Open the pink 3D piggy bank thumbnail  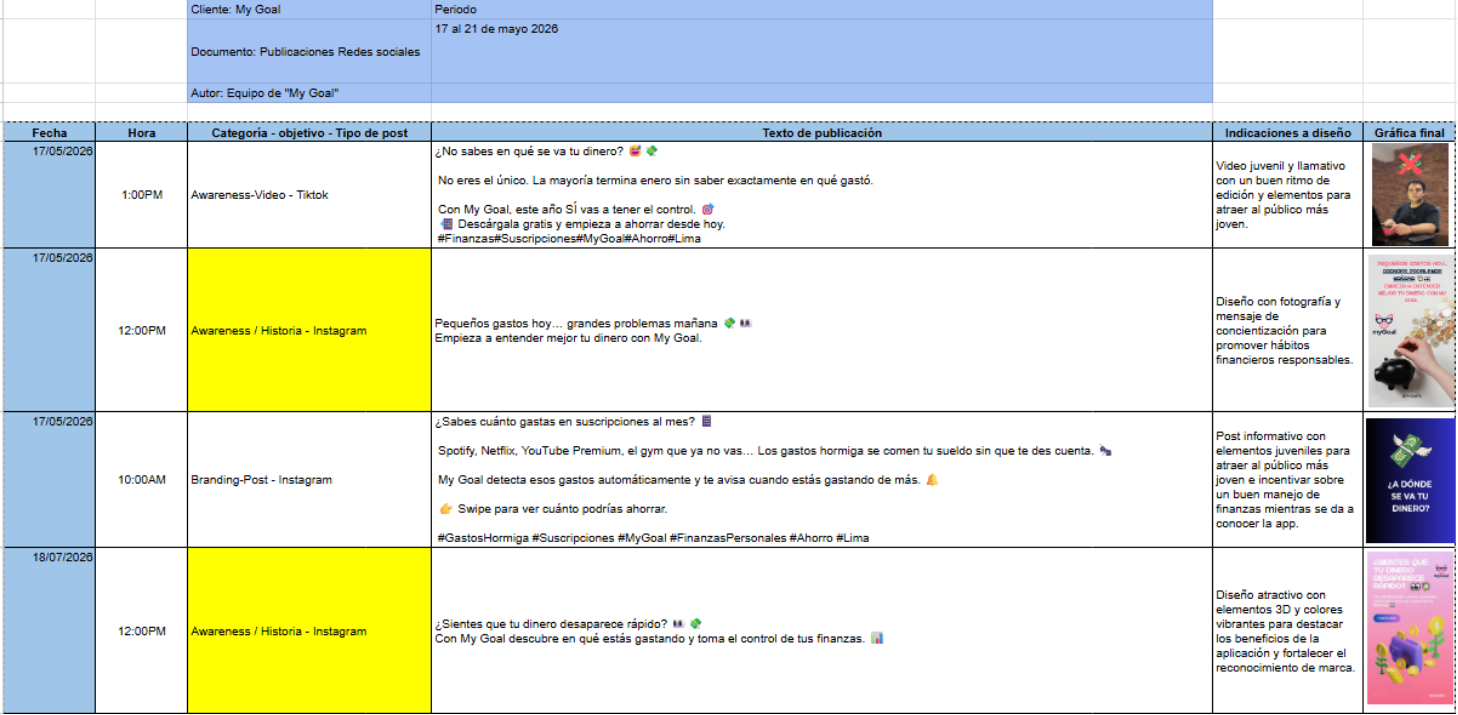pyautogui.click(x=1410, y=628)
